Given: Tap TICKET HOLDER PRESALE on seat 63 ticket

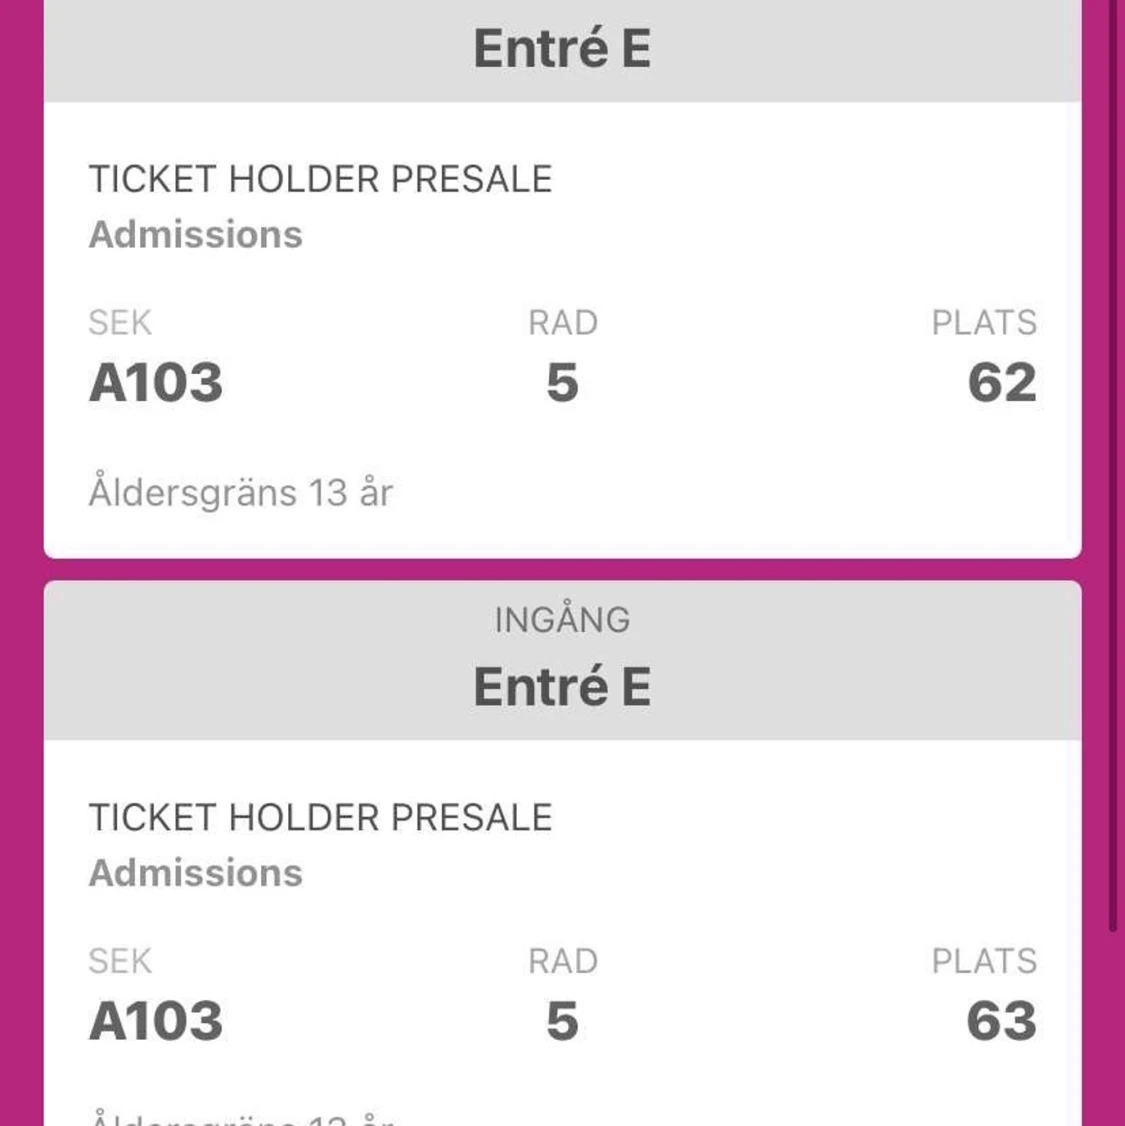Looking at the screenshot, I should pos(320,817).
